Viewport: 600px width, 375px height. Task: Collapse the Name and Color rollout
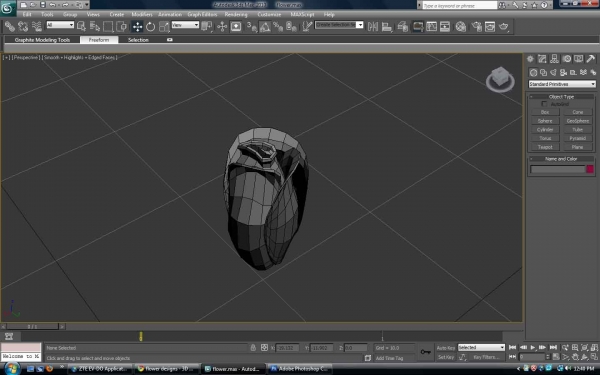coord(561,159)
